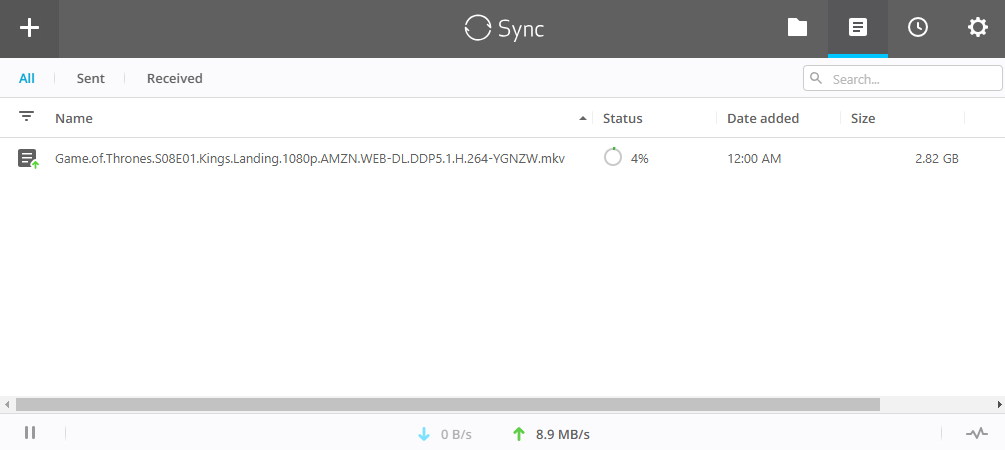Sort by the Status column header
The width and height of the screenshot is (1005, 450).
point(622,118)
